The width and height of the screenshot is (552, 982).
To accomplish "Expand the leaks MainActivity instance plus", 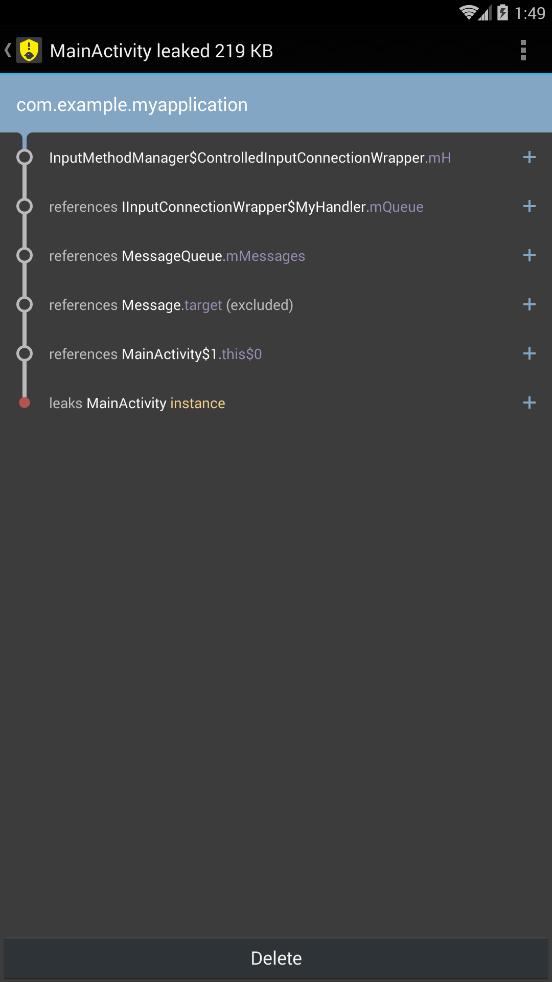I will [x=529, y=403].
